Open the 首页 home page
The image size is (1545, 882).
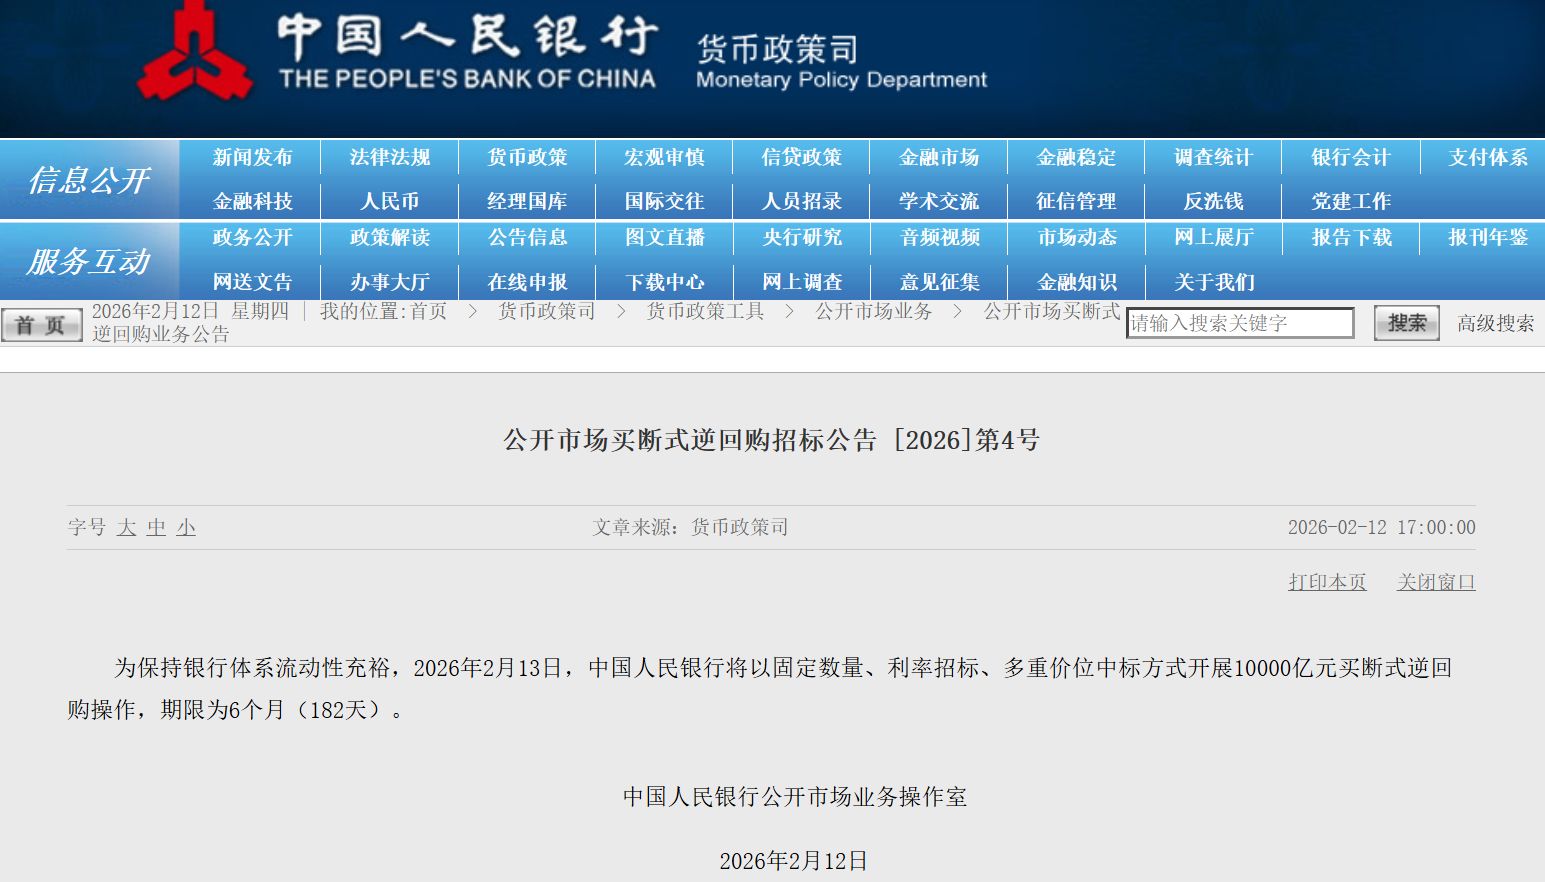tap(41, 323)
